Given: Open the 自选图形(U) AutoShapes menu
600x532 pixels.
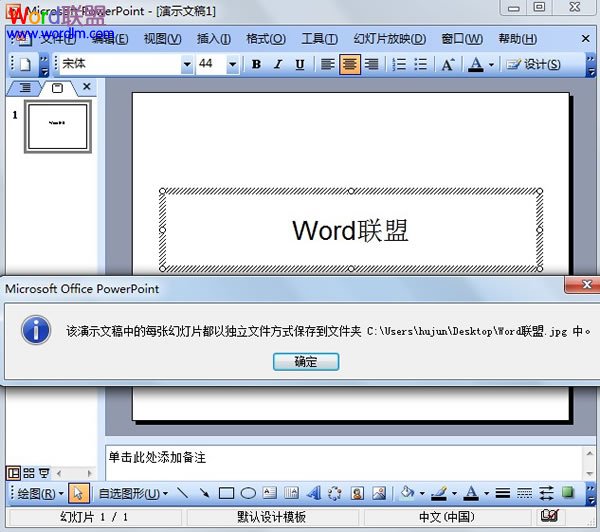Looking at the screenshot, I should 133,493.
